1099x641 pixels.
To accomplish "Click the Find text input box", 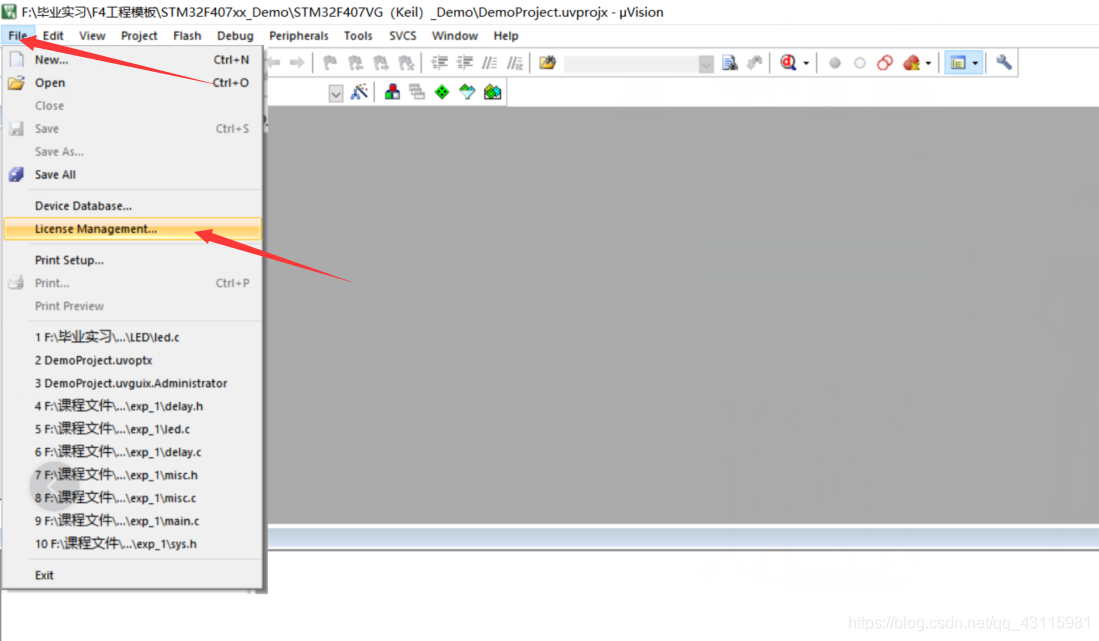I will point(631,64).
